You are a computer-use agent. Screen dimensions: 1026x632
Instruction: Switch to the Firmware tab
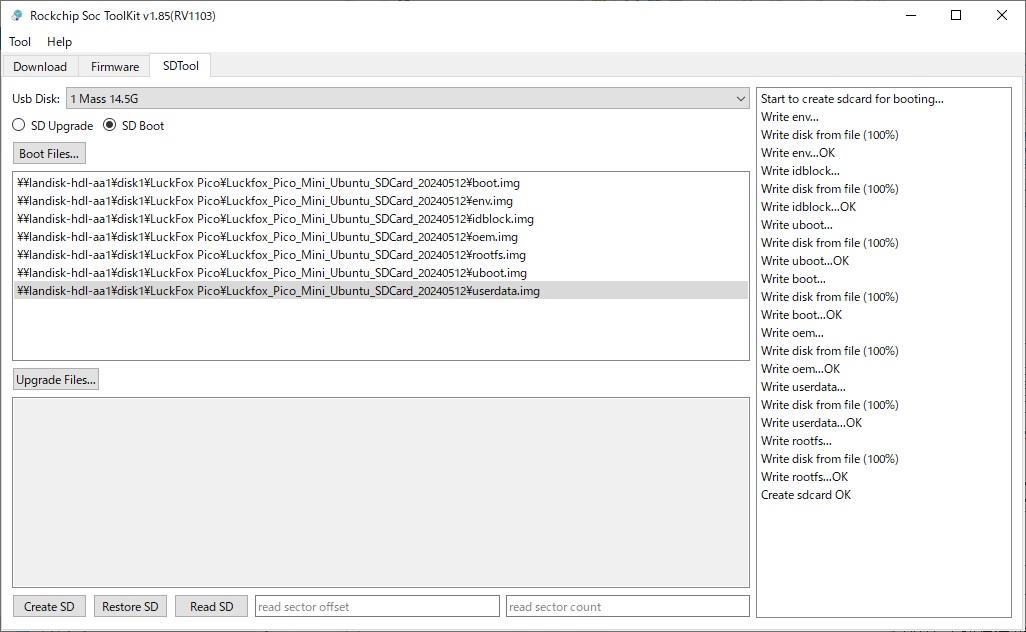point(115,67)
